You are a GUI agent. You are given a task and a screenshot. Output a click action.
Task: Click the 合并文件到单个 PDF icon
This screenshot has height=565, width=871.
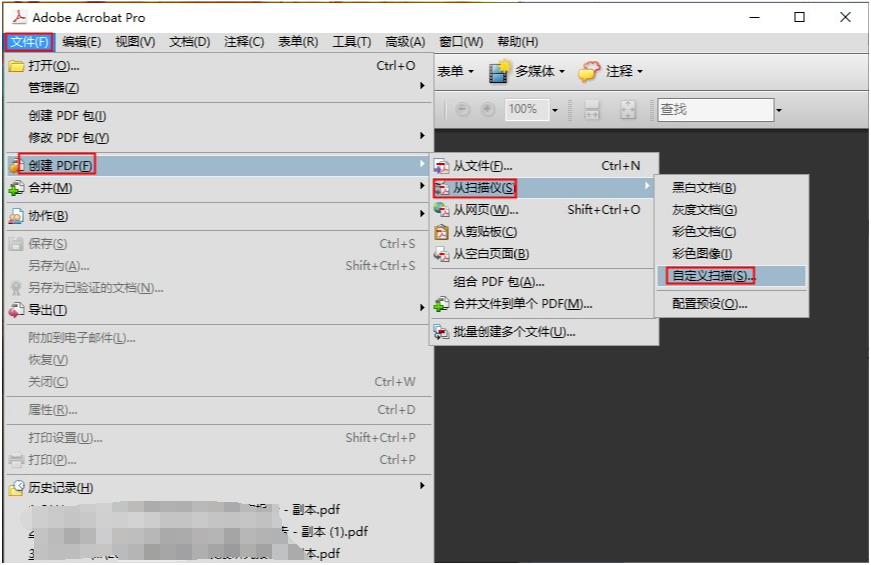[442, 304]
